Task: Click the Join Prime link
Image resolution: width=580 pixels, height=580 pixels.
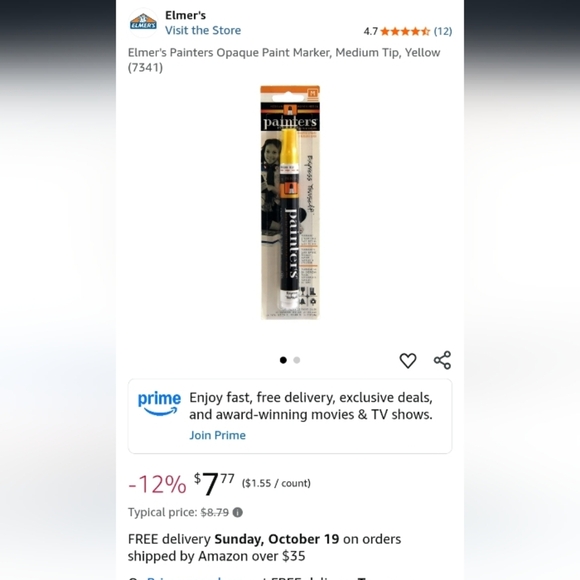Action: pos(218,435)
